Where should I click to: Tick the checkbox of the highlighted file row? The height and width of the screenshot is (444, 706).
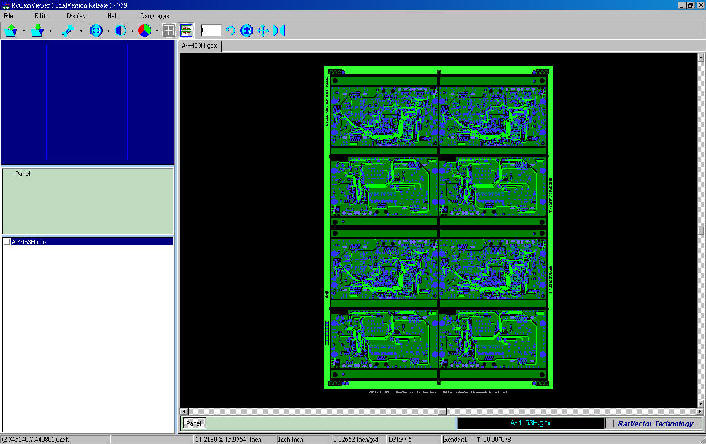click(7, 242)
